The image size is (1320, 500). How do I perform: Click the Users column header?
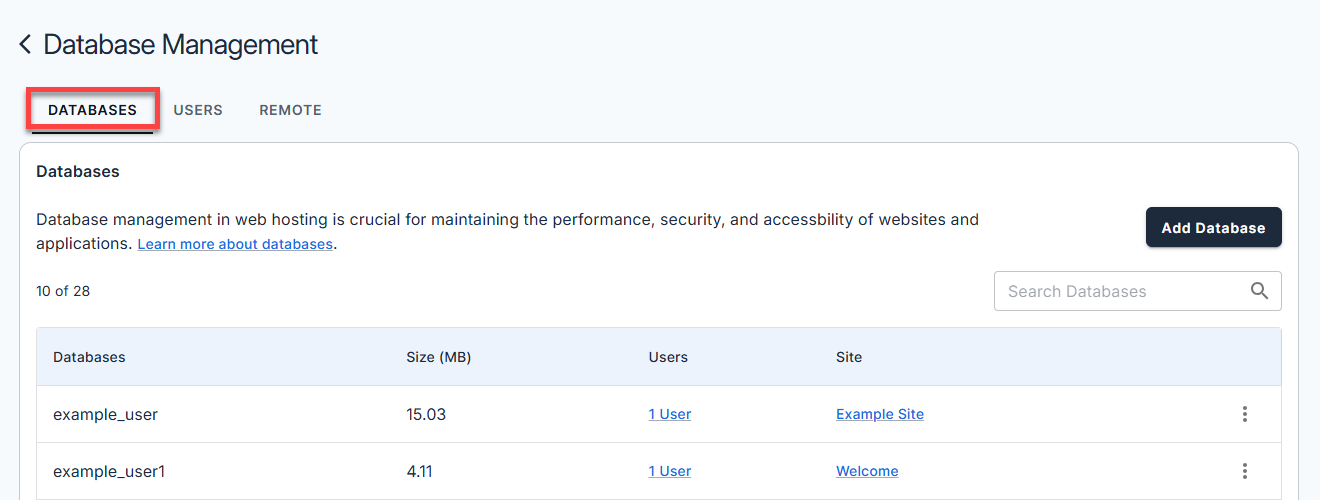point(668,357)
